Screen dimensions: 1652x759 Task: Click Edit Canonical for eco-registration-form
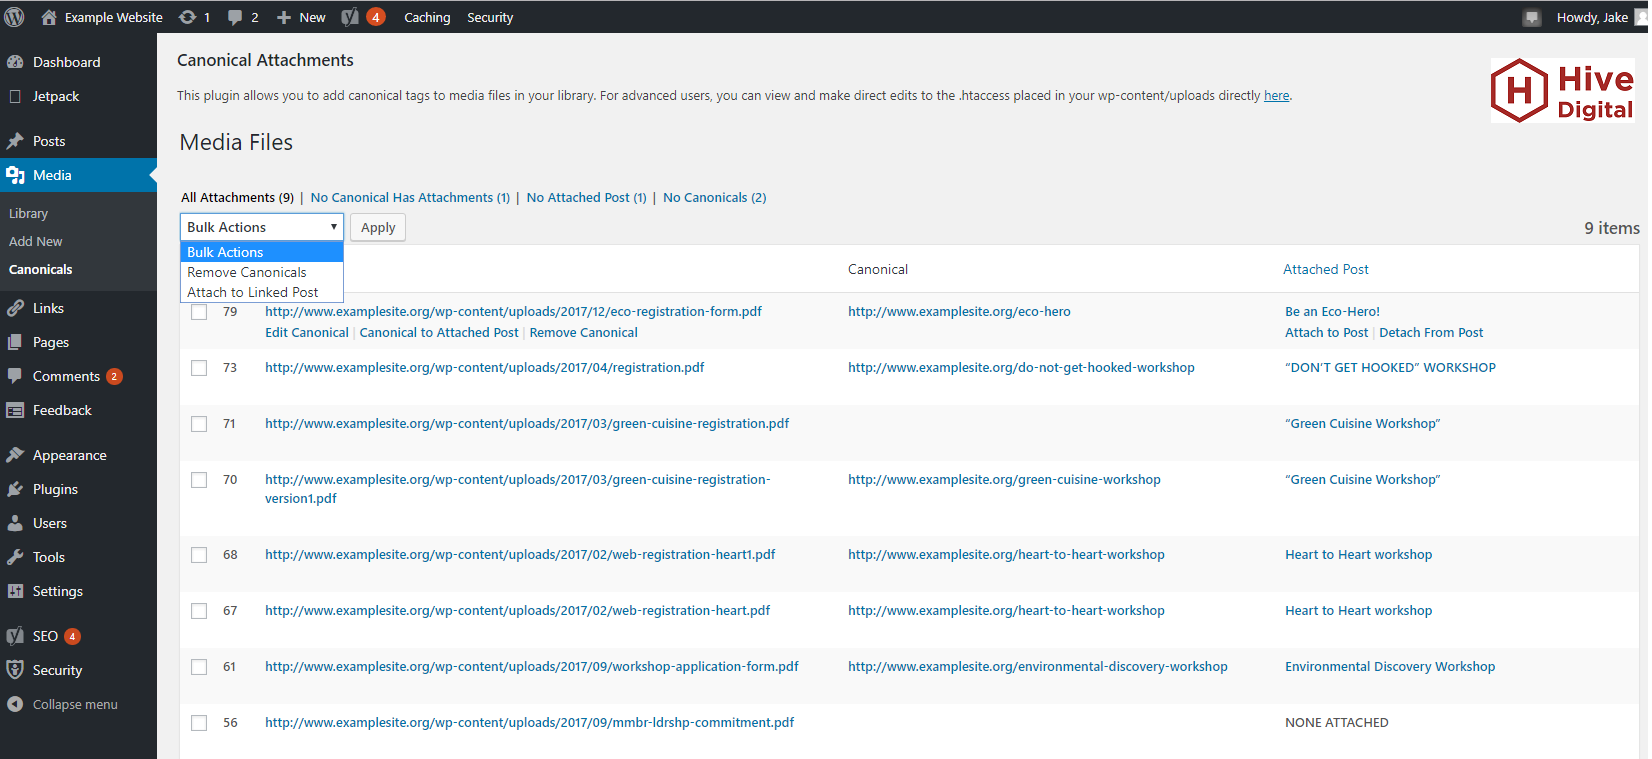pos(307,332)
